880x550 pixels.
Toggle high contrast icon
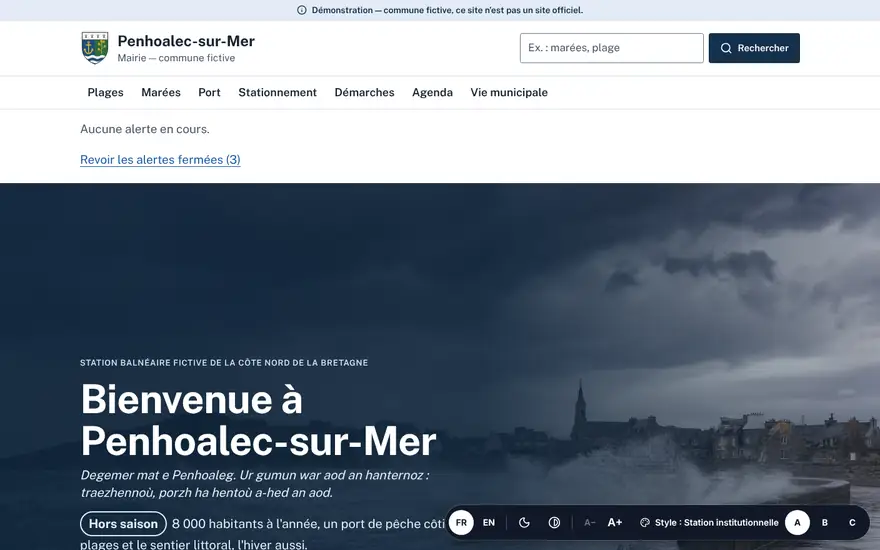click(554, 522)
